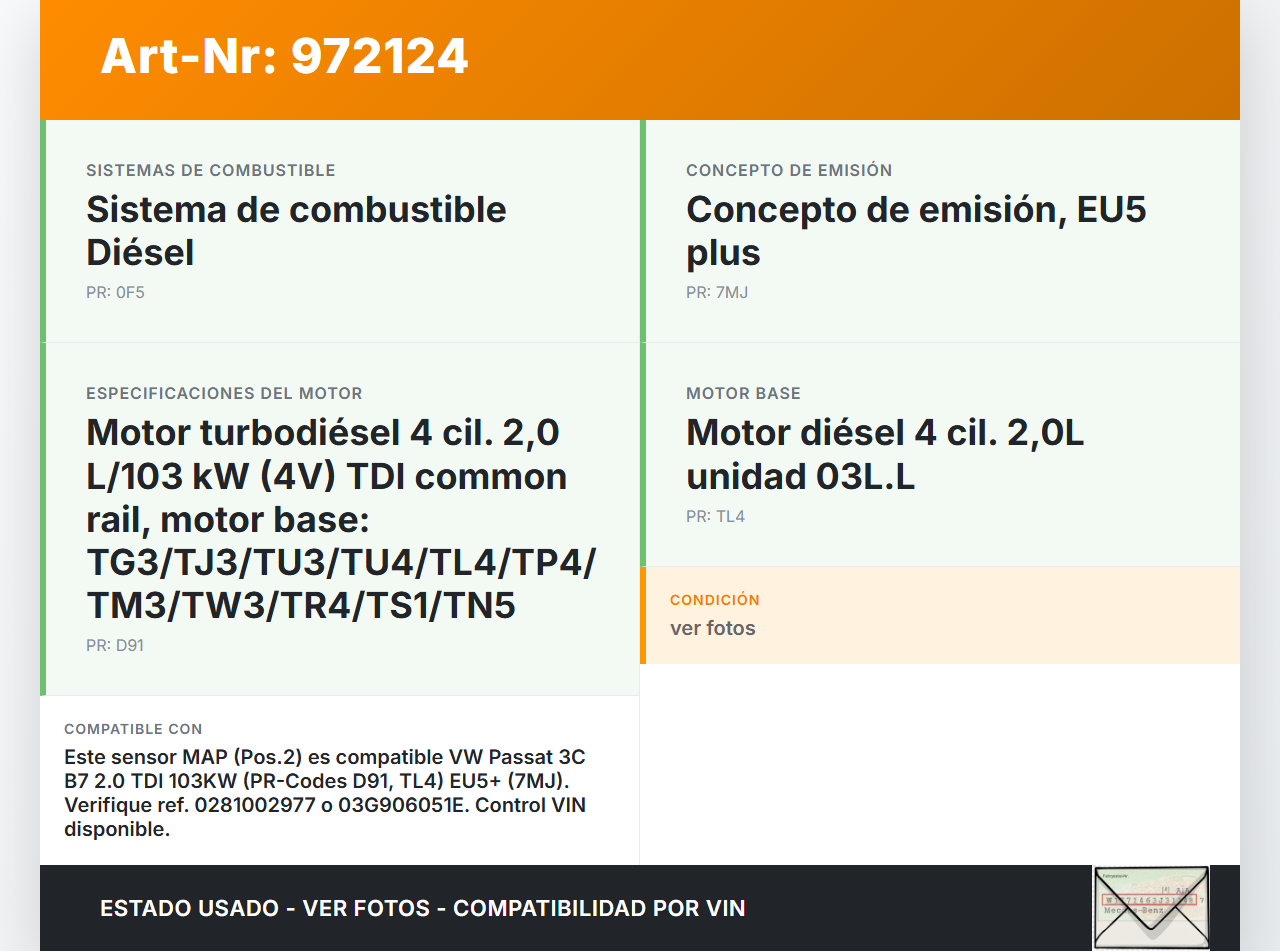Click the PR: TL4 code
This screenshot has height=952, width=1280.
(x=715, y=517)
